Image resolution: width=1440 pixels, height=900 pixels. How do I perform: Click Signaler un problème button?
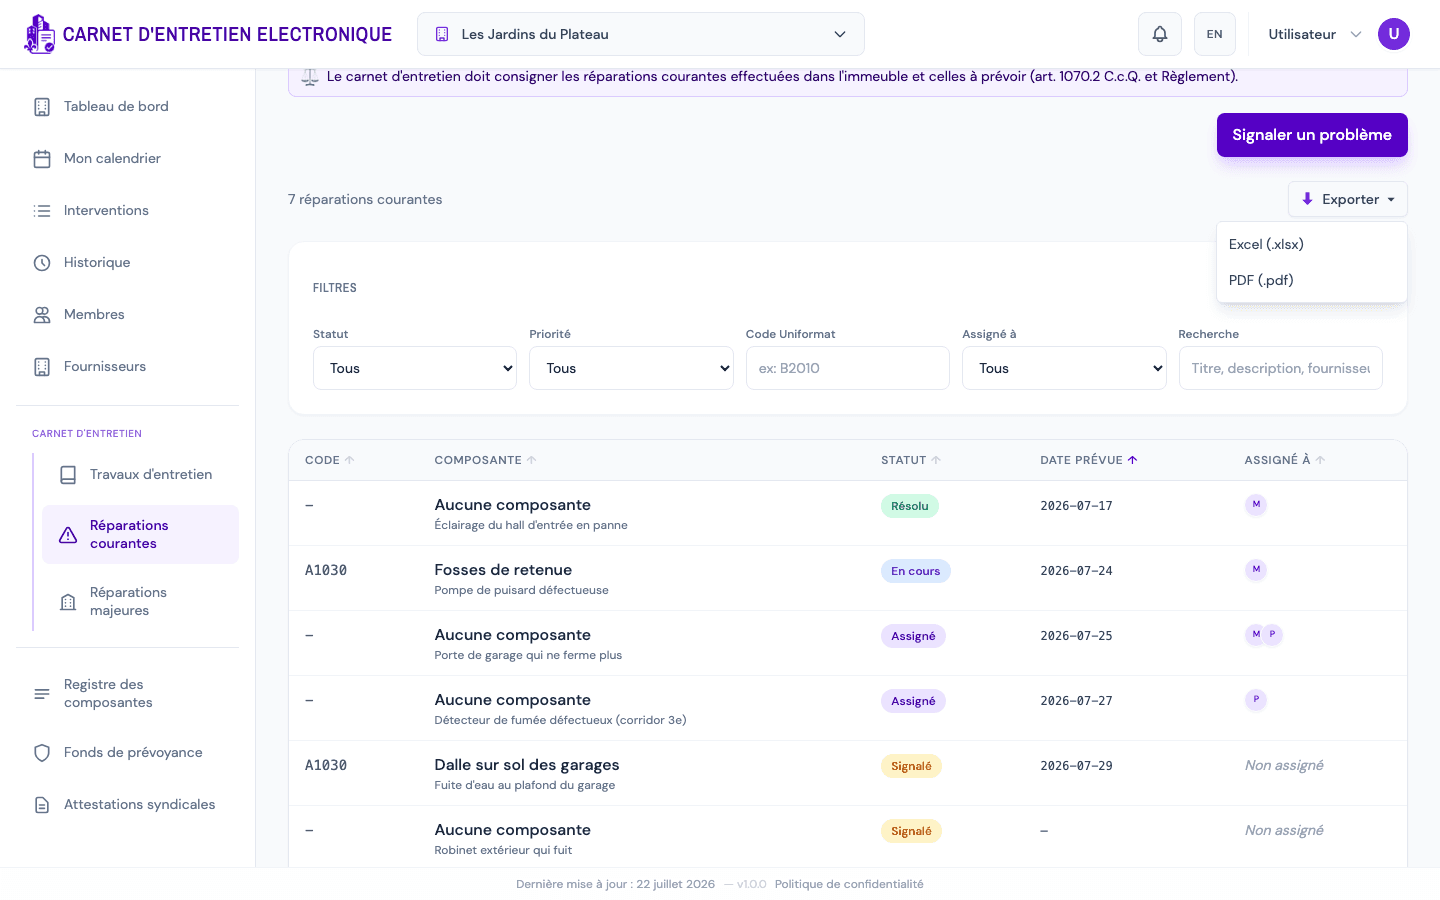pyautogui.click(x=1312, y=135)
